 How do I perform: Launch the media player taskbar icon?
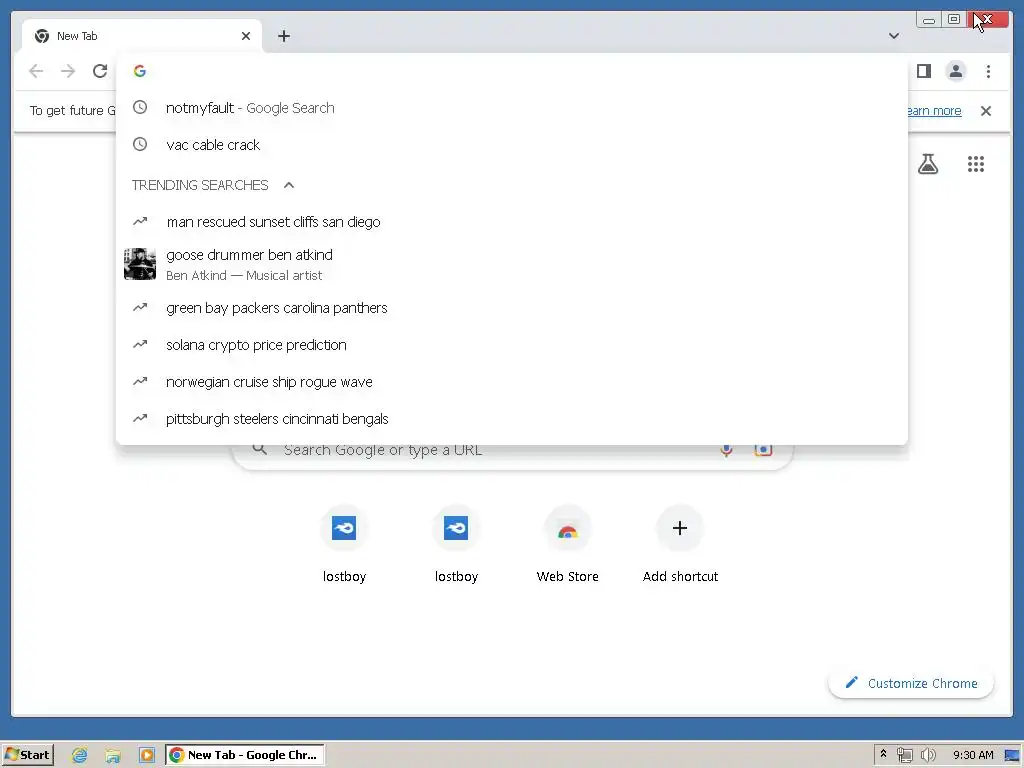tap(147, 755)
